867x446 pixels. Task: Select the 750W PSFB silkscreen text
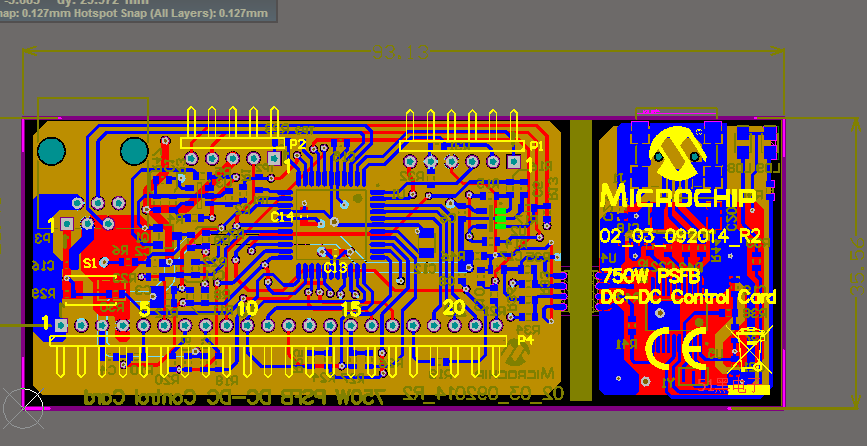[651, 275]
